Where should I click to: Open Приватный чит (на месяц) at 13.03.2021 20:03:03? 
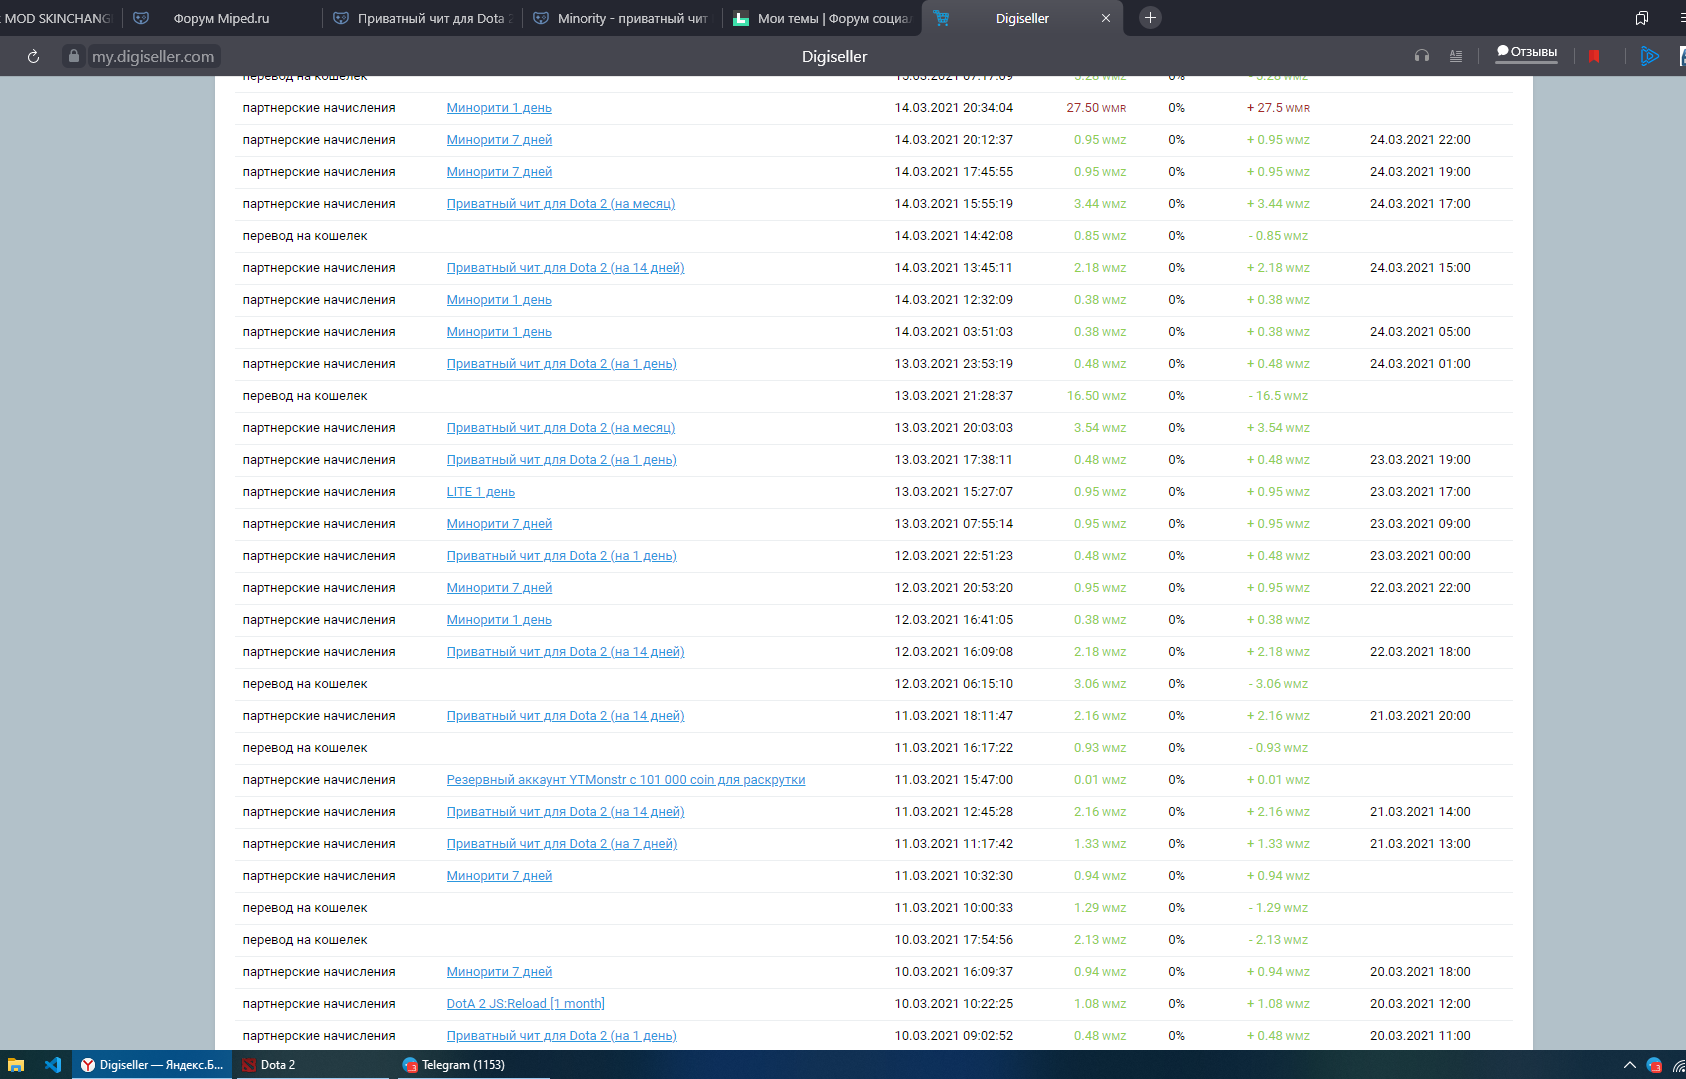561,428
